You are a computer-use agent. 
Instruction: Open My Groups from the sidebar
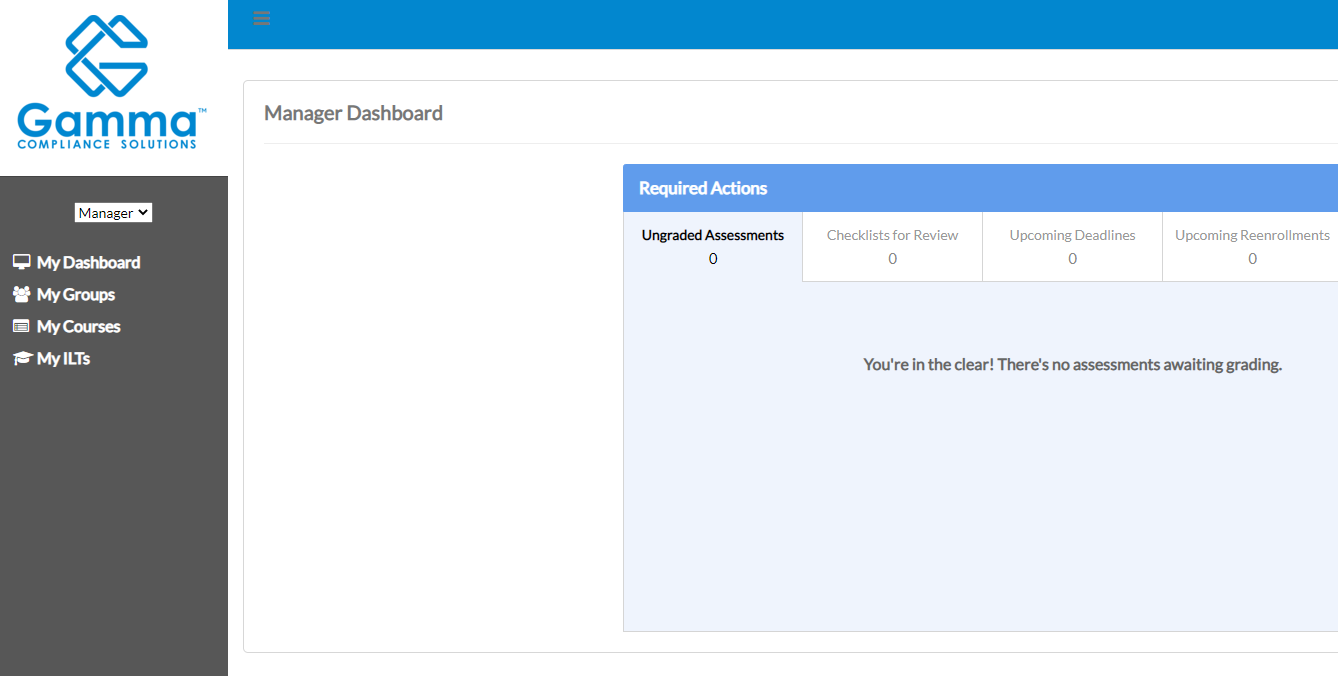point(75,294)
